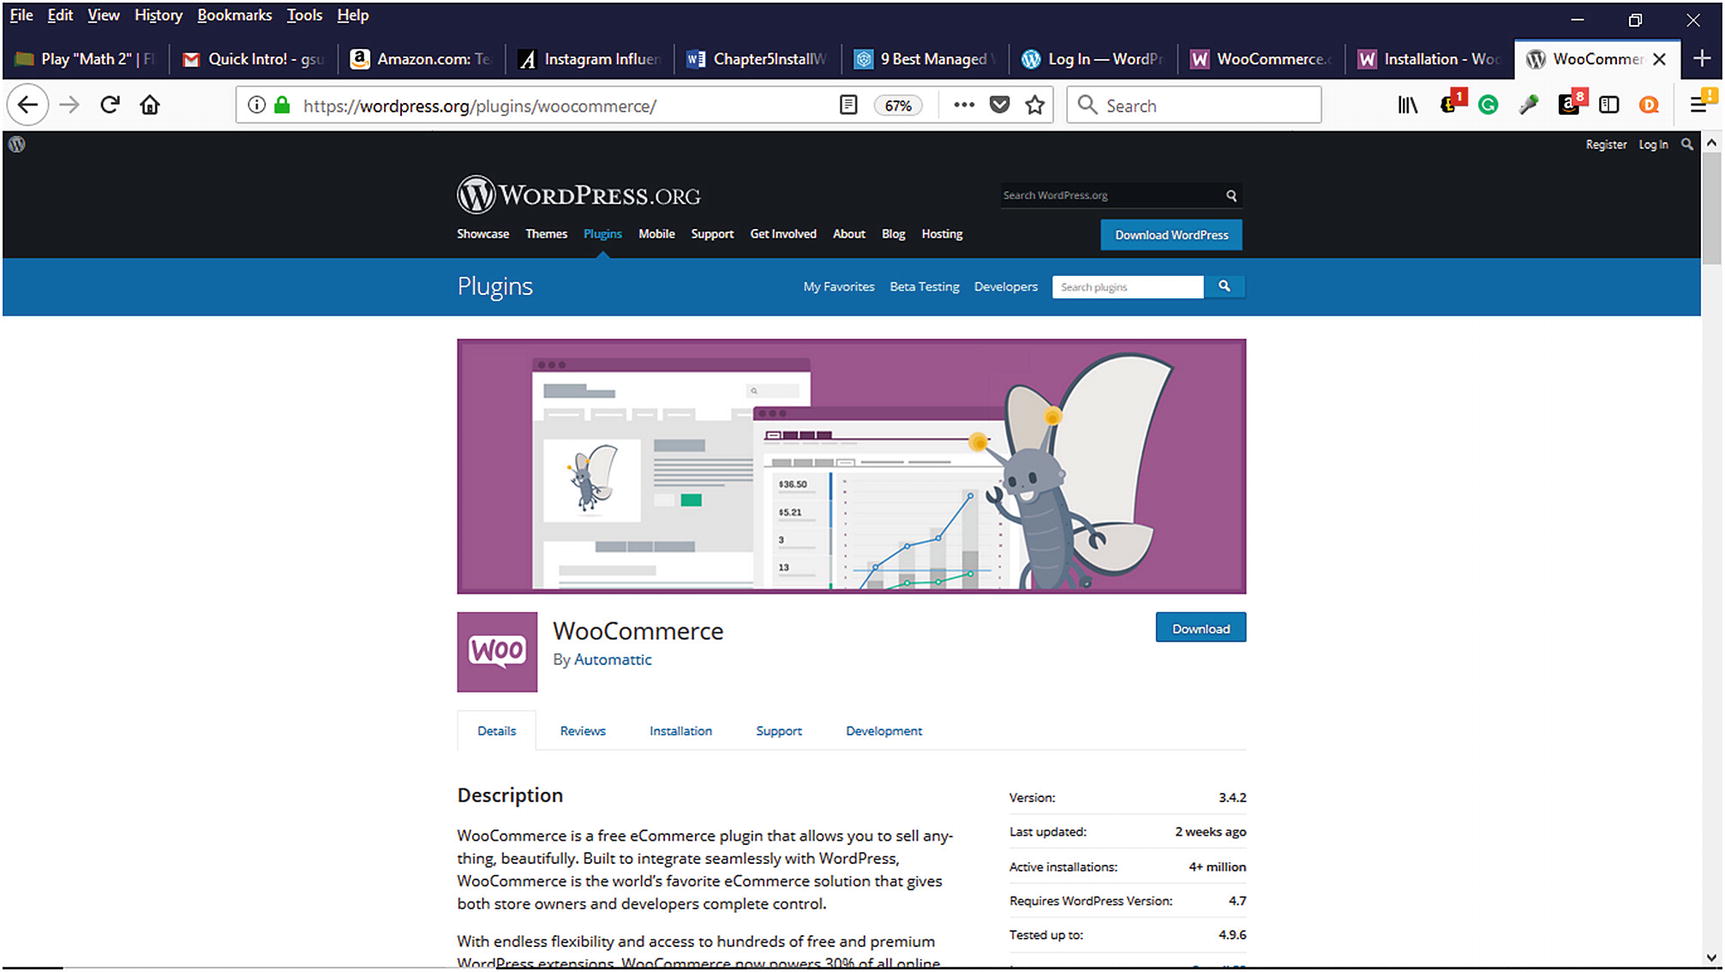The image size is (1725, 972).
Task: Switch to the Play "Math 2" tab
Action: pyautogui.click(x=86, y=59)
